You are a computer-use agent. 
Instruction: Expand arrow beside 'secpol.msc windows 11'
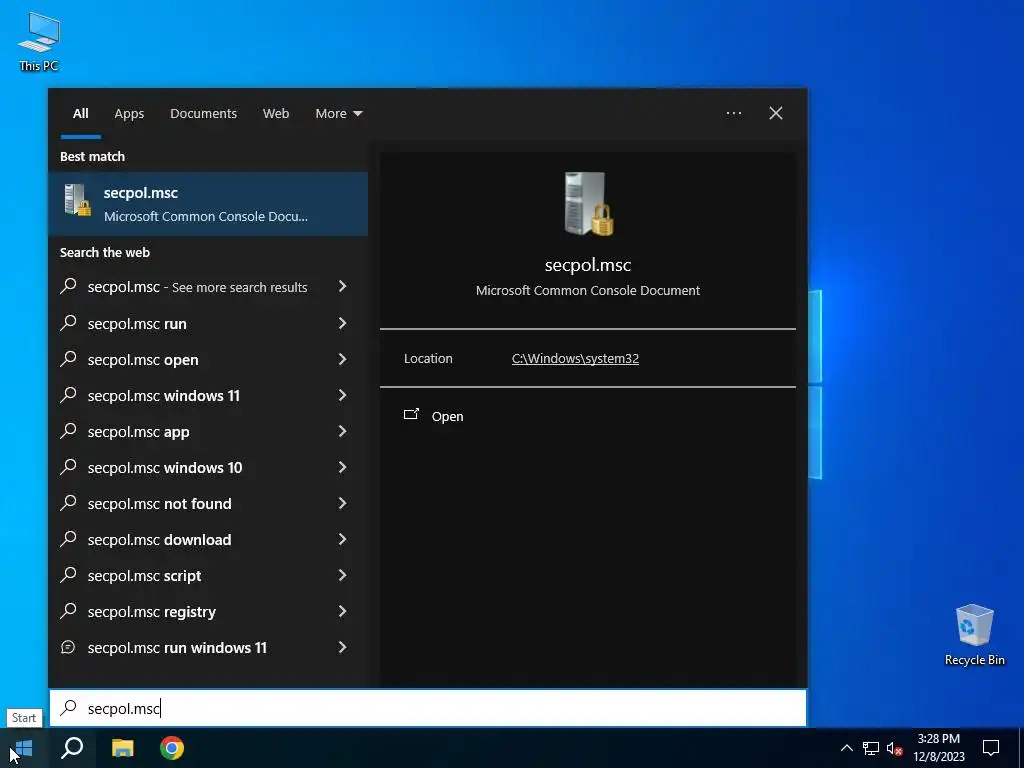tap(342, 395)
